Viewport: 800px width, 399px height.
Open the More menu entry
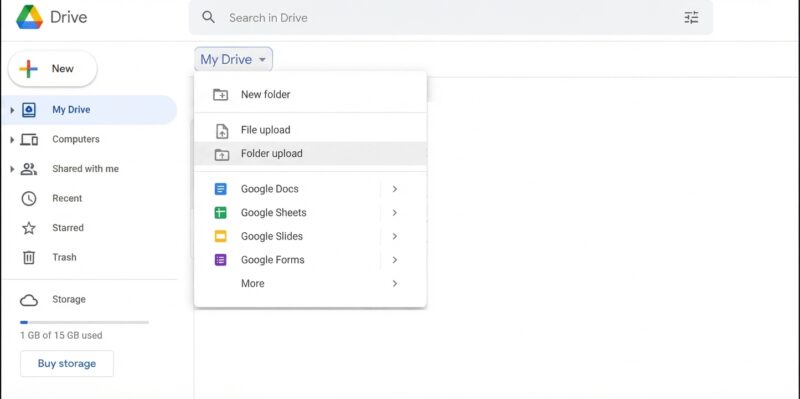[310, 283]
